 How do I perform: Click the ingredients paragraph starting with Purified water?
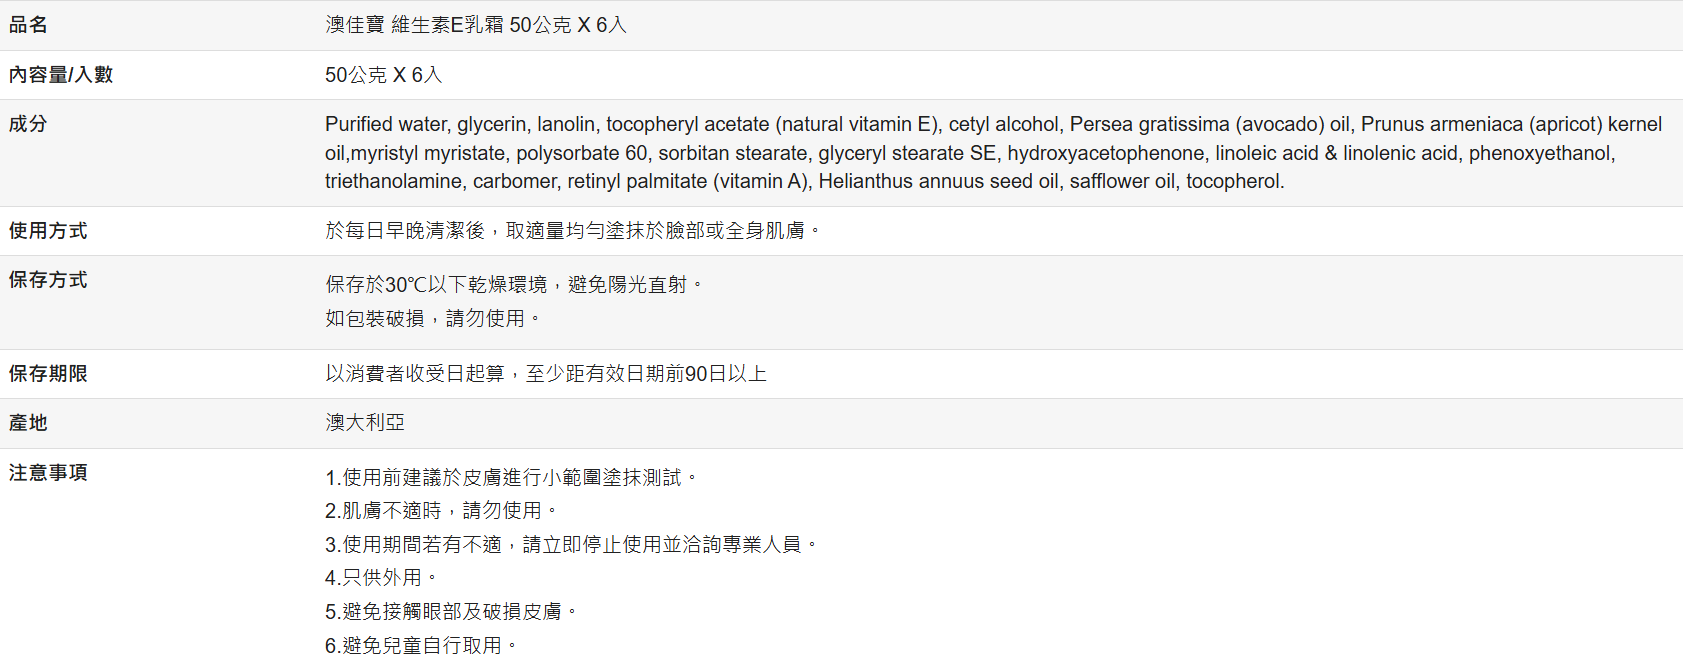pos(993,153)
